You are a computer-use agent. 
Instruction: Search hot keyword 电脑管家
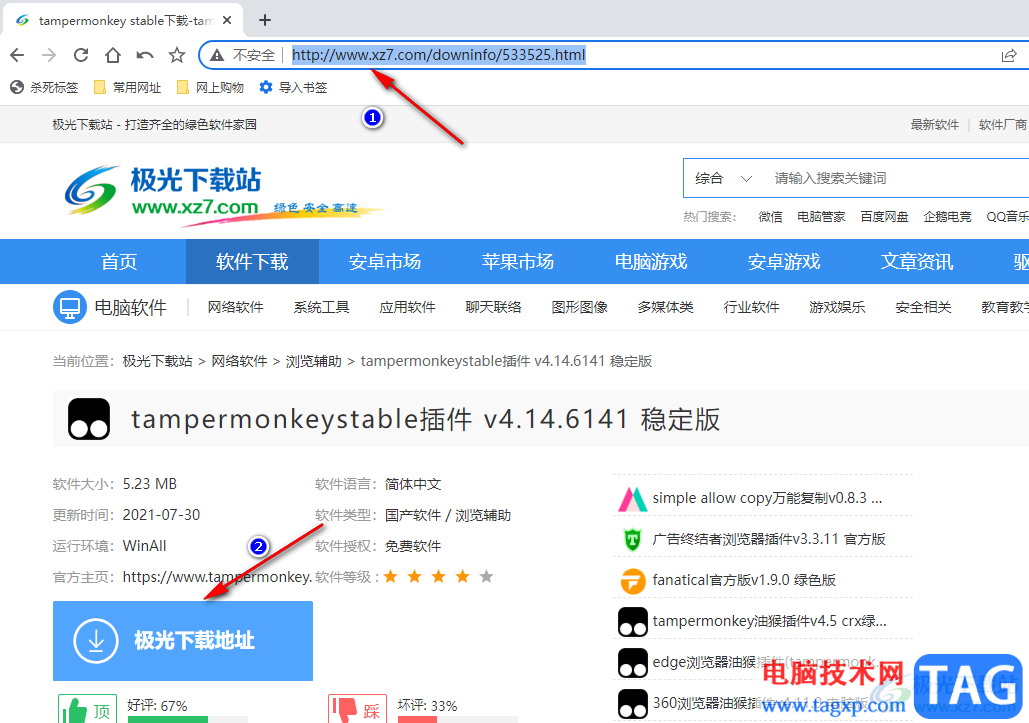(821, 217)
